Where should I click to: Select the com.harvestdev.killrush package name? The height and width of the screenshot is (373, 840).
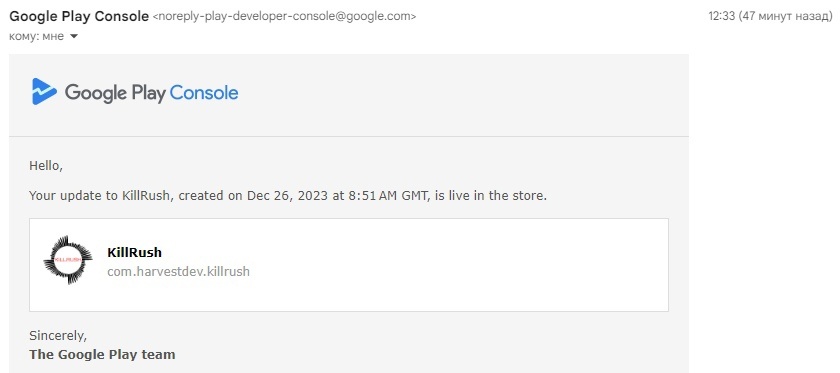(x=178, y=272)
